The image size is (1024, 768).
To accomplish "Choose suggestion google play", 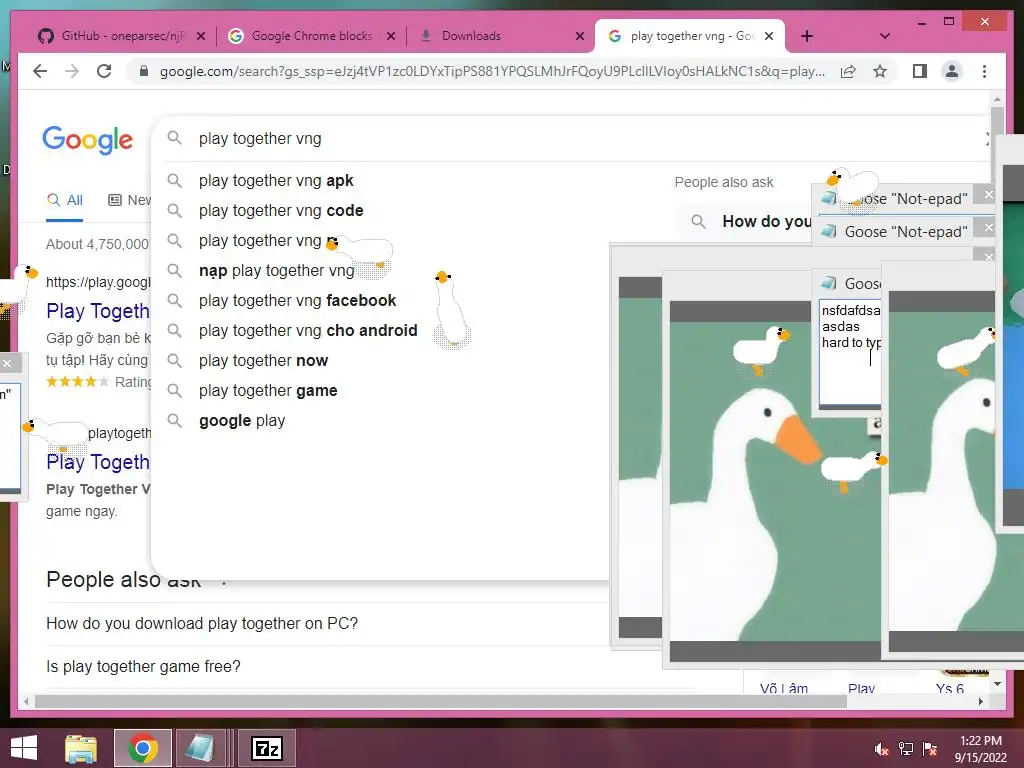I will (x=242, y=421).
